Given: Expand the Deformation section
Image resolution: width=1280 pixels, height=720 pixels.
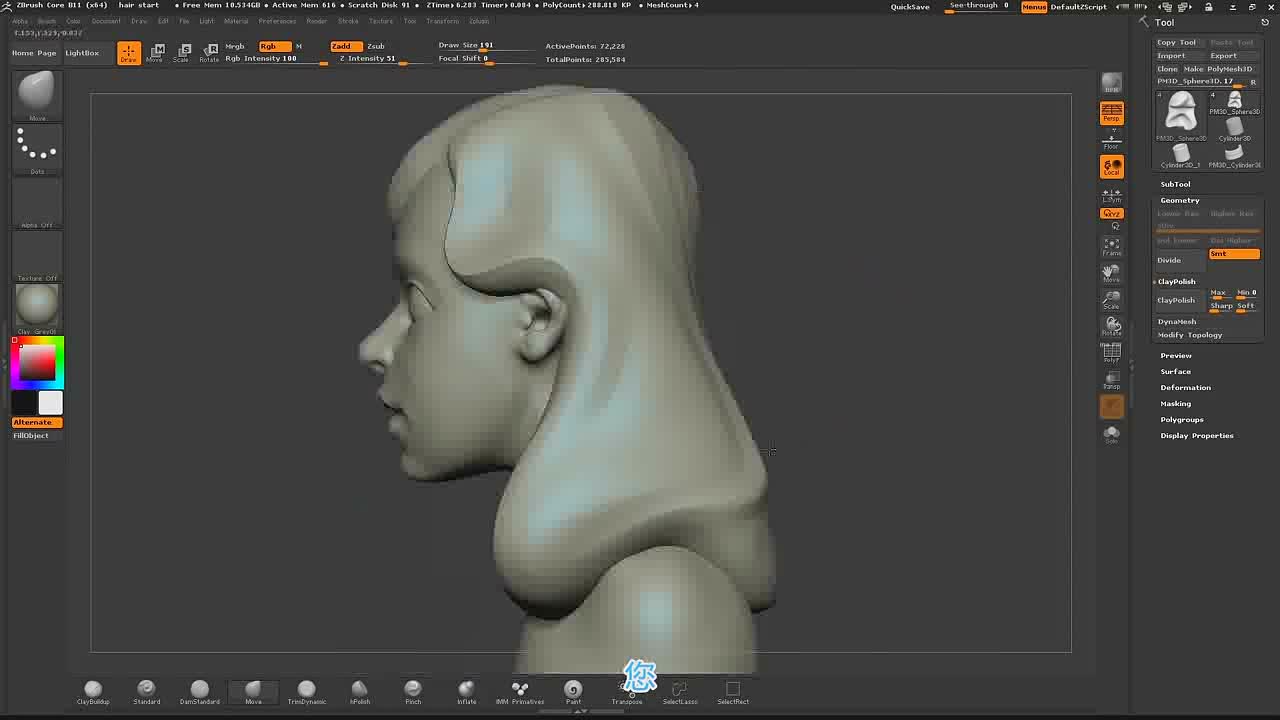Looking at the screenshot, I should pos(1185,387).
